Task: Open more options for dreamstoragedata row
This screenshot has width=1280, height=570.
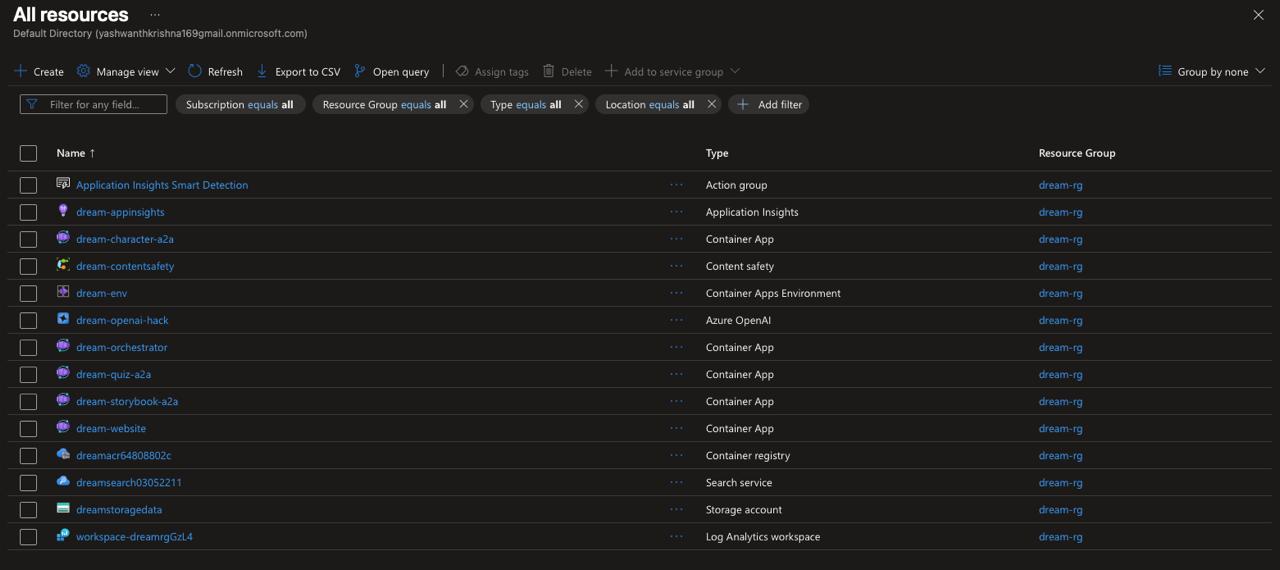Action: (x=677, y=509)
